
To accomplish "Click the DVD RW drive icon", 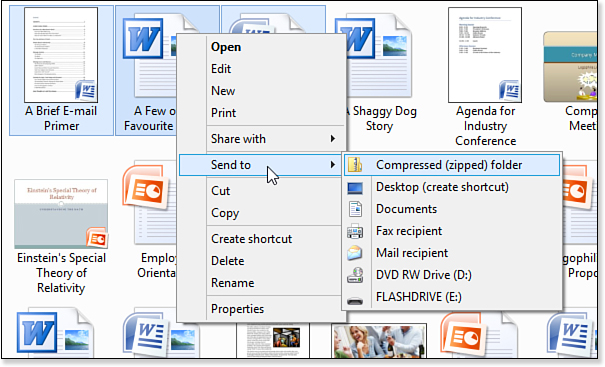I will tap(355, 275).
